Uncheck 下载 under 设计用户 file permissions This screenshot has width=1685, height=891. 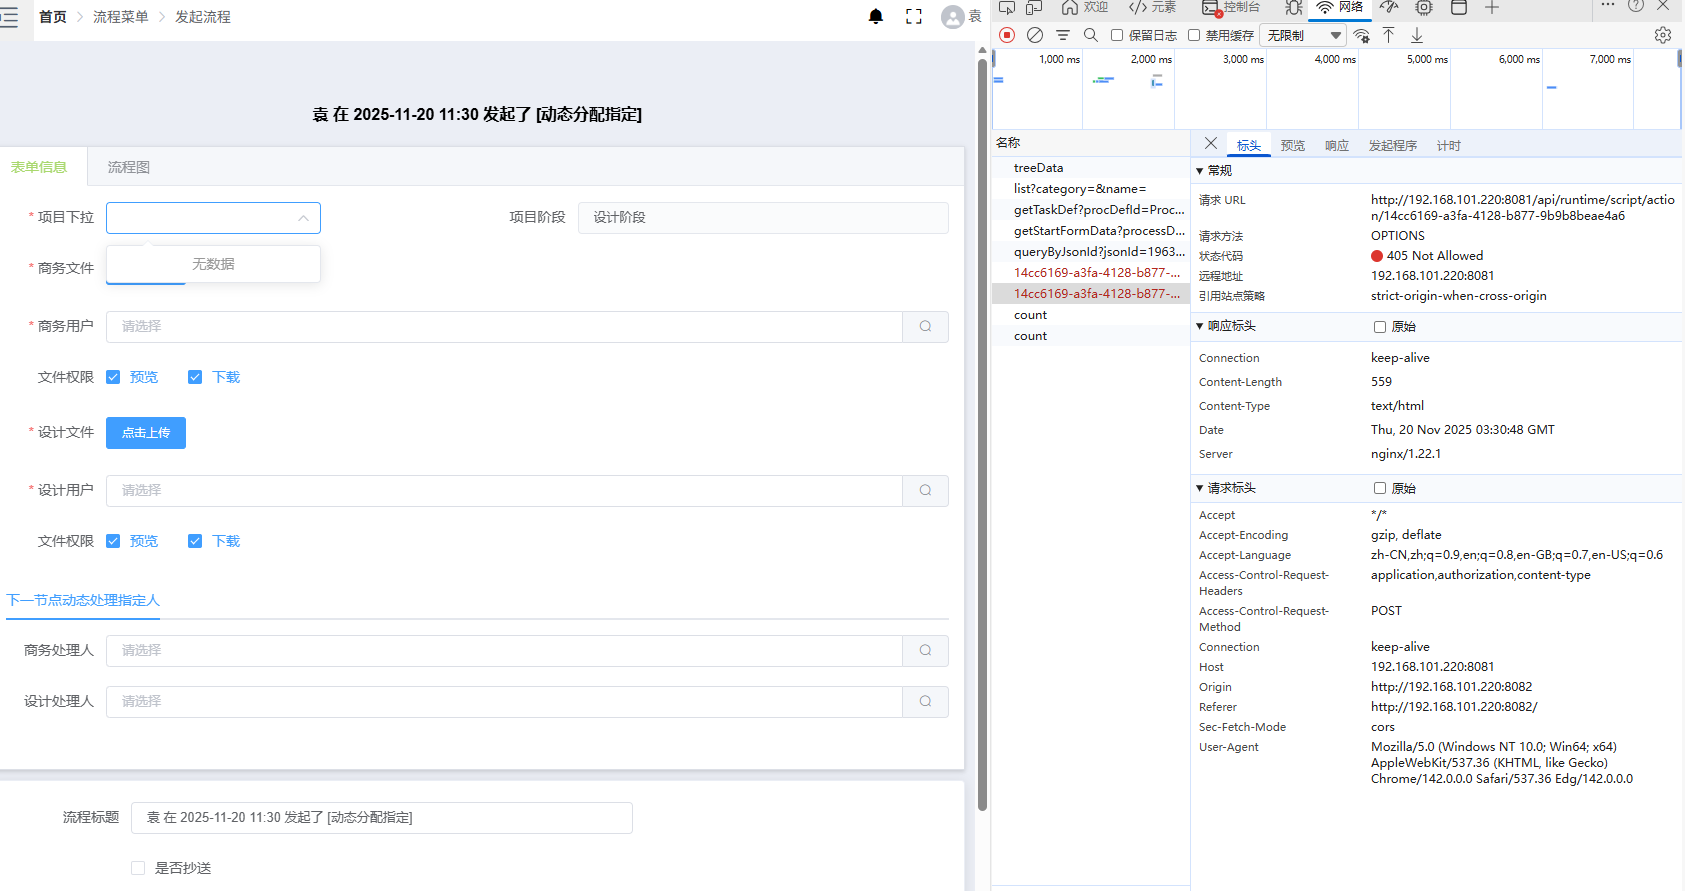195,541
